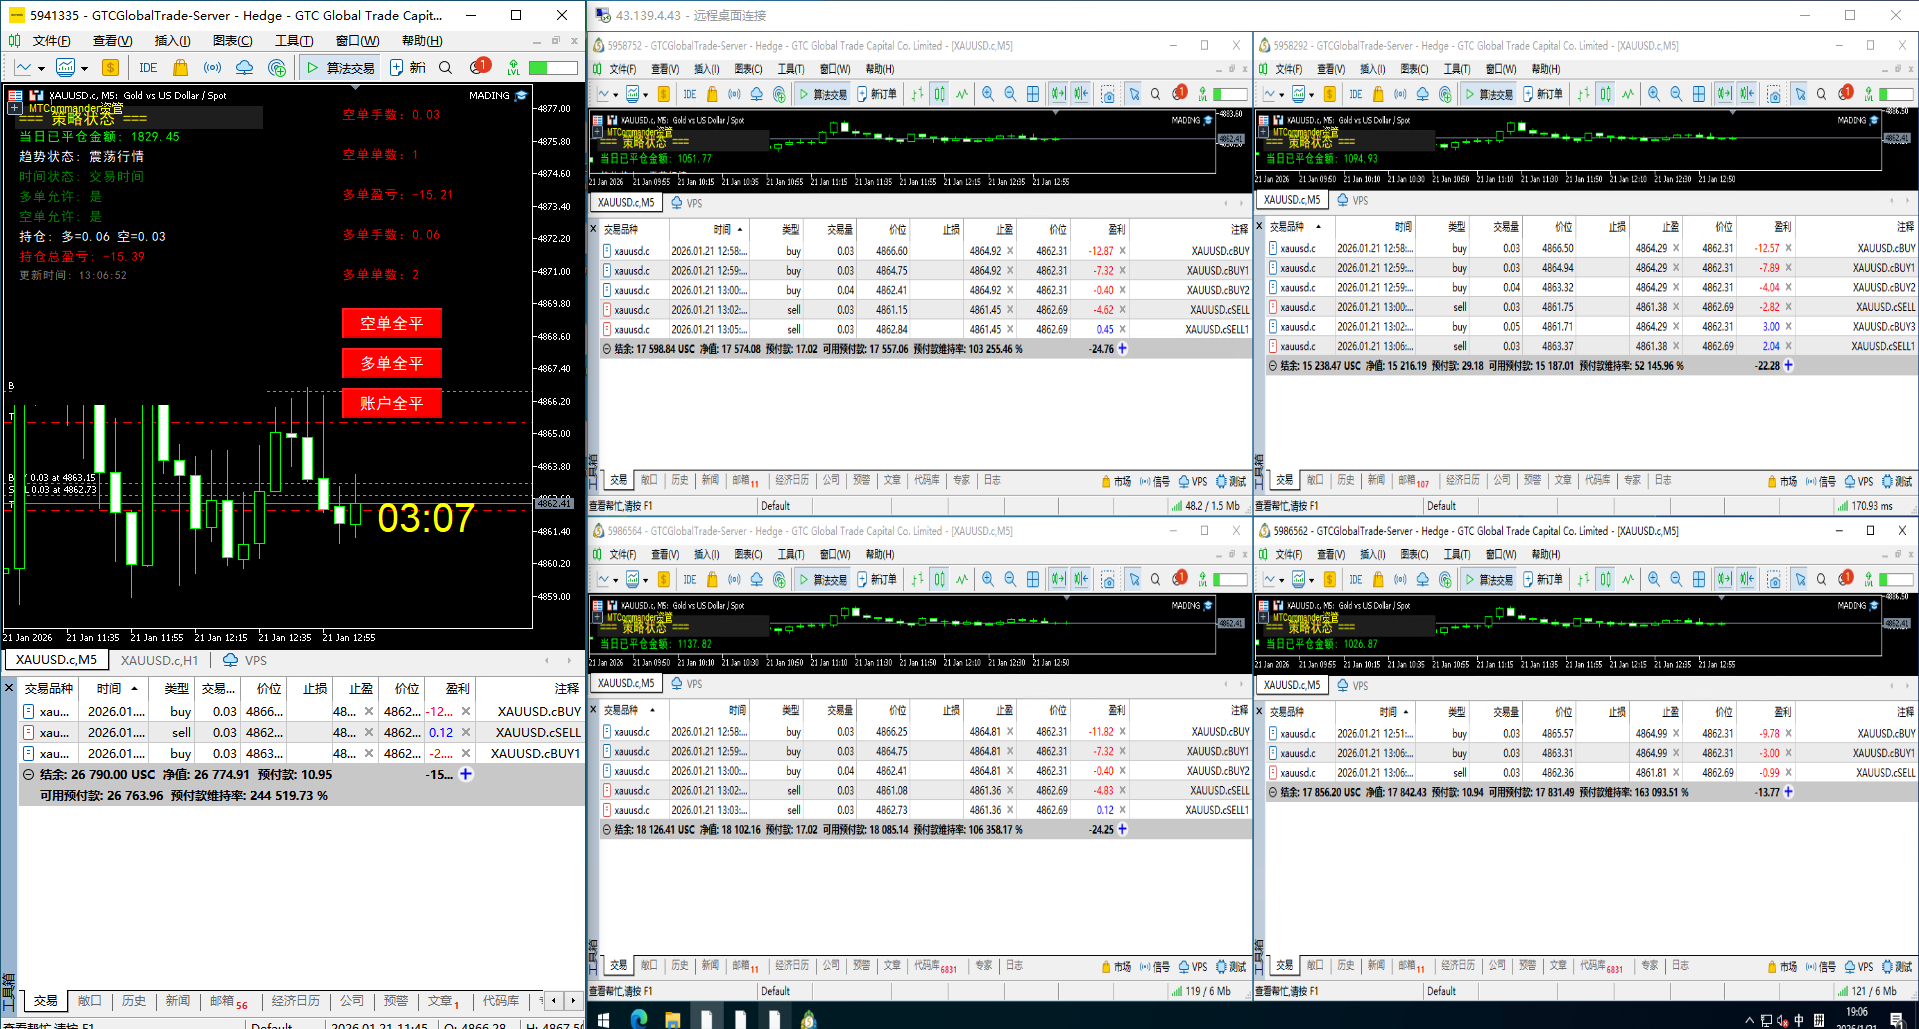Click green connection level bar in 5941335

pos(553,68)
